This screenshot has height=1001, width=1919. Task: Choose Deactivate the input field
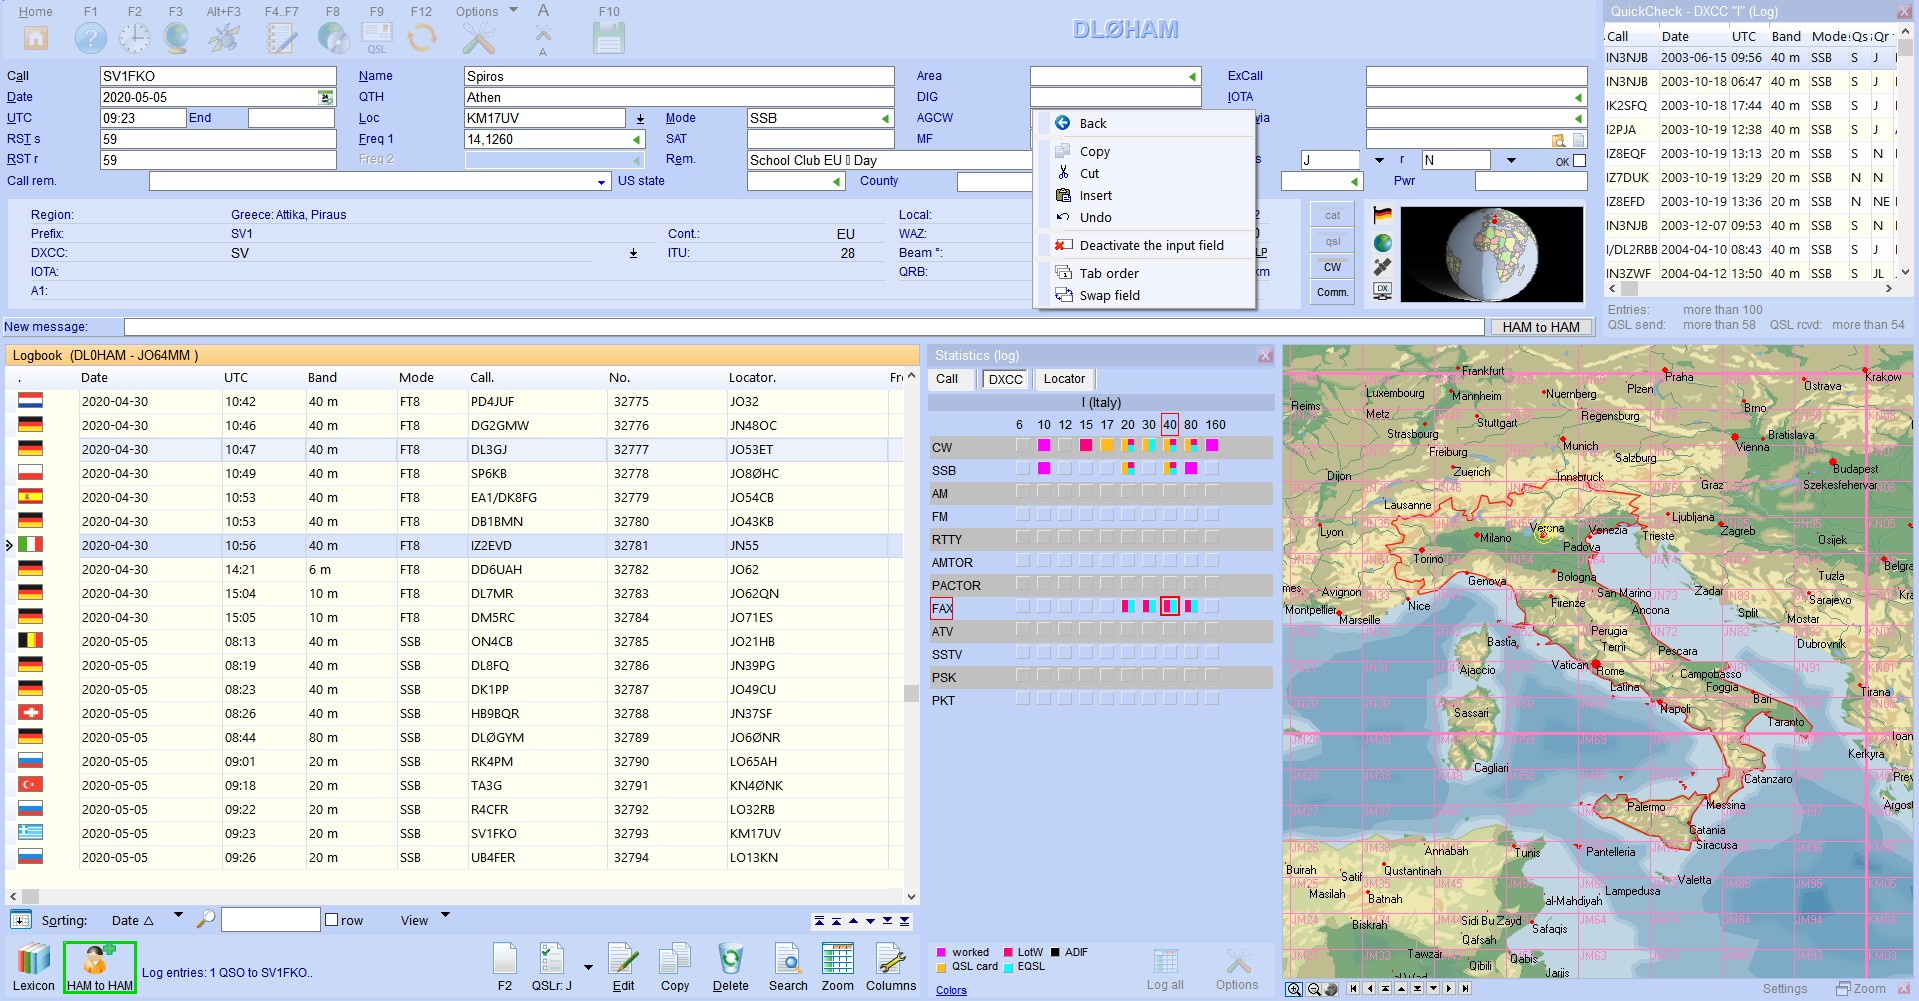coord(1145,245)
